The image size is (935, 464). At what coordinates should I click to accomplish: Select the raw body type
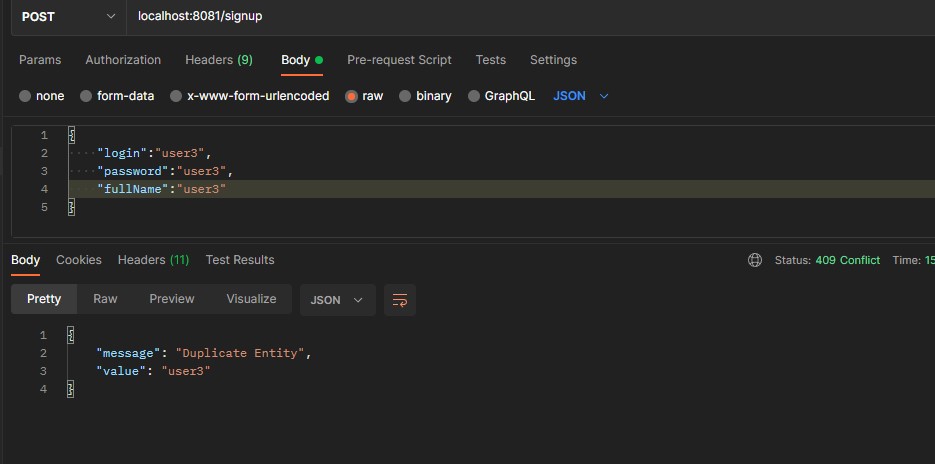[x=364, y=96]
